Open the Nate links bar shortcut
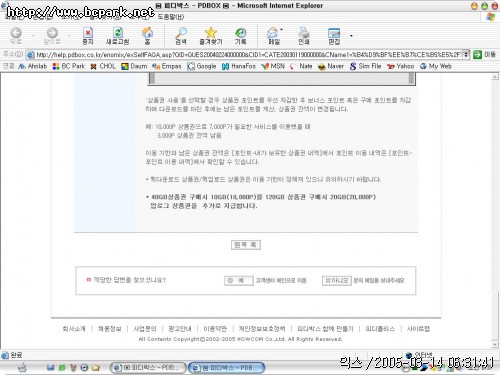The width and height of the screenshot is (500, 375). point(301,66)
